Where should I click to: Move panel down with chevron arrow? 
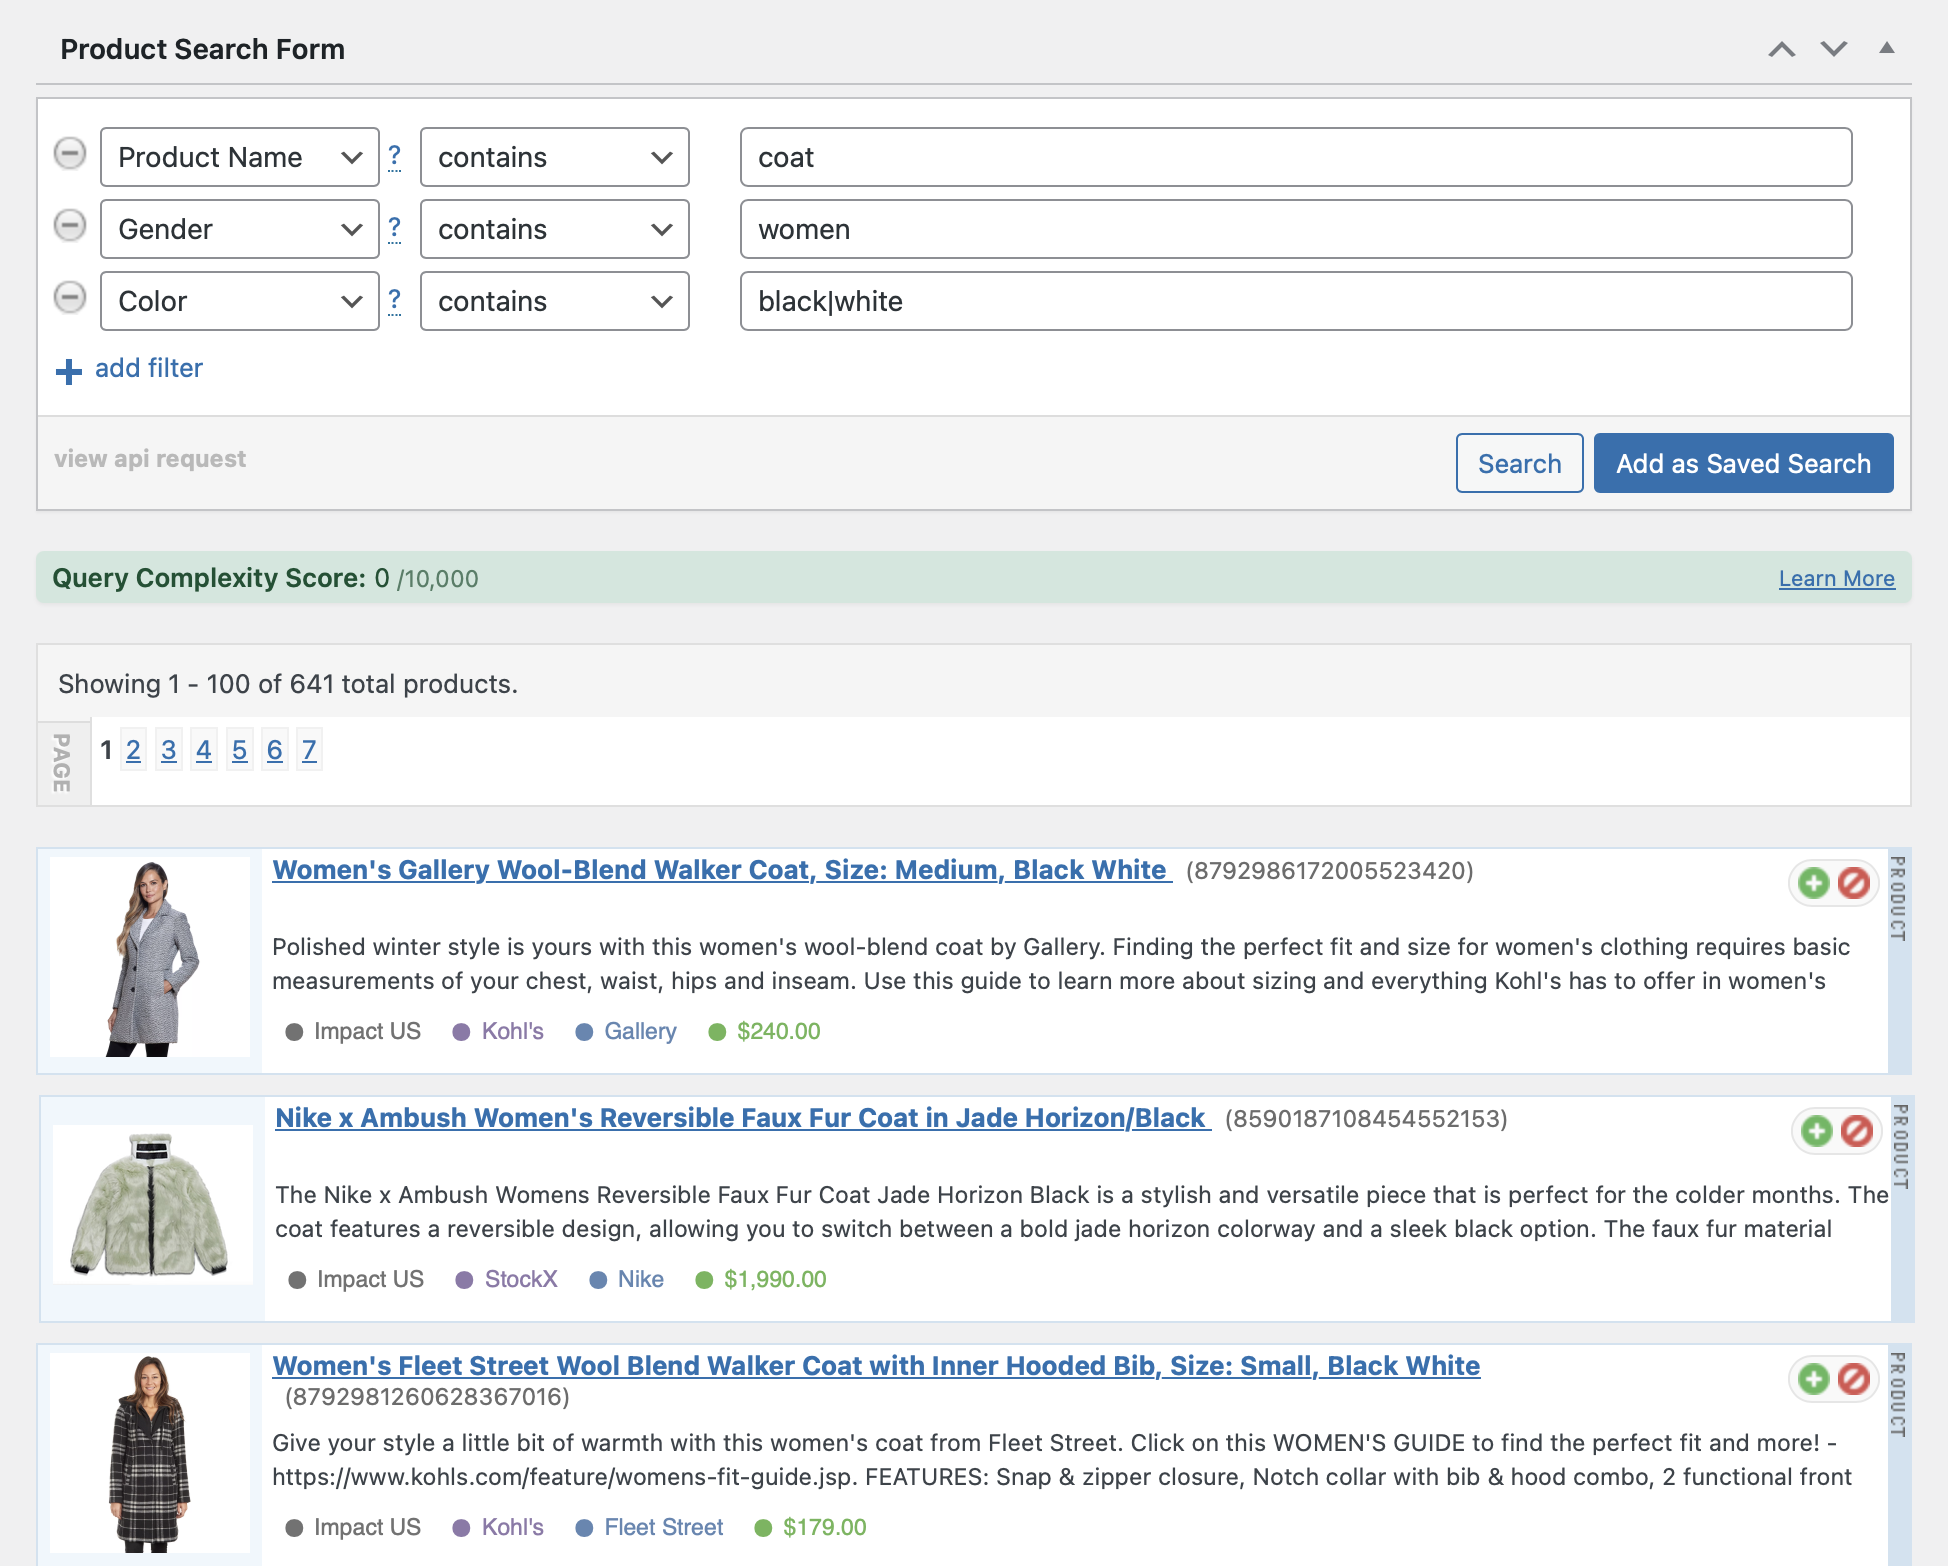1834,49
